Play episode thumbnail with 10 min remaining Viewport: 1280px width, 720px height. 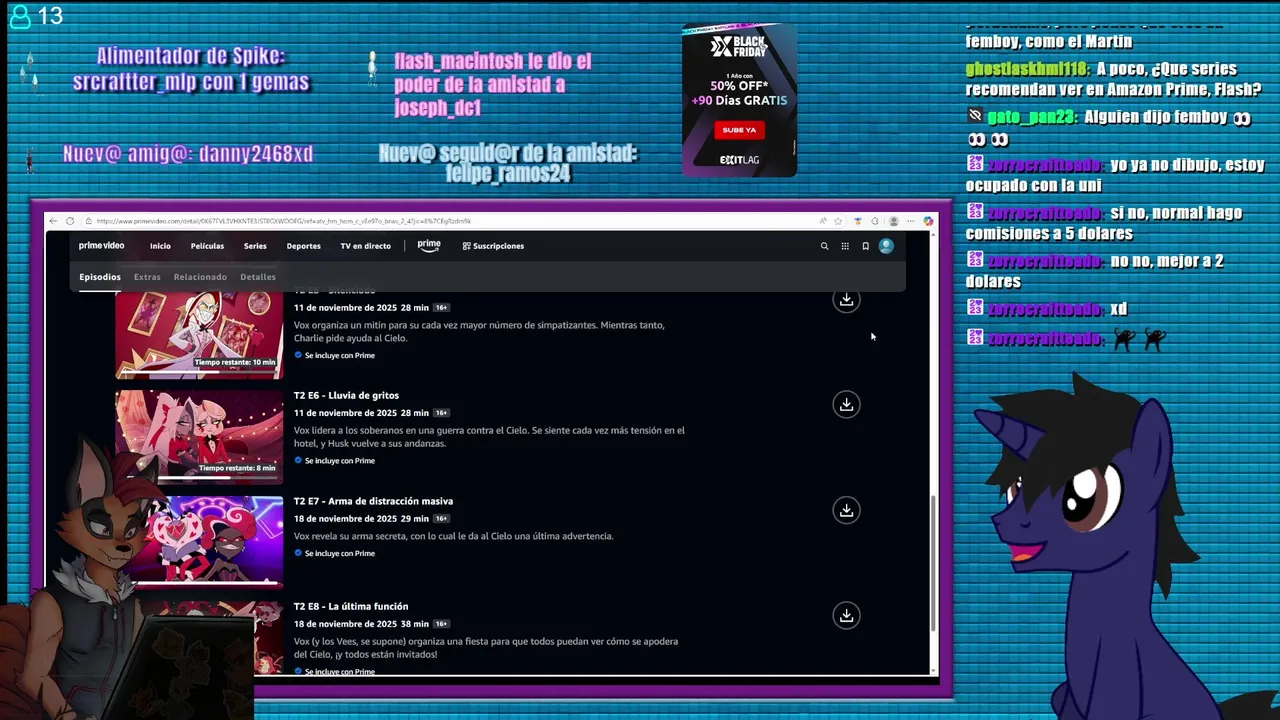(x=199, y=335)
